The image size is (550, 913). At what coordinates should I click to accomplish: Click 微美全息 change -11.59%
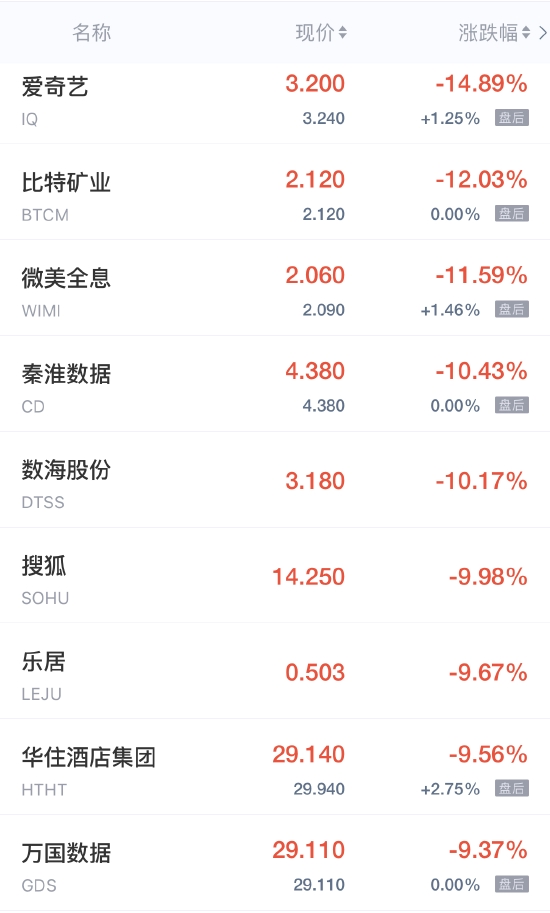481,275
